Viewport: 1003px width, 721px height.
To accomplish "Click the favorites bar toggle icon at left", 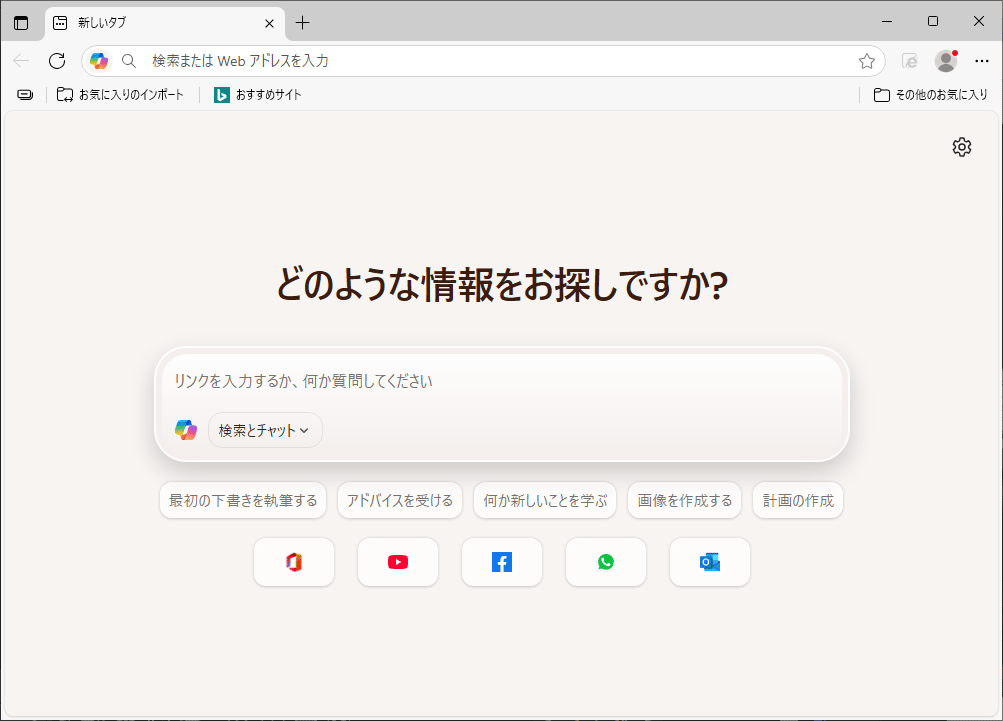I will tap(25, 95).
